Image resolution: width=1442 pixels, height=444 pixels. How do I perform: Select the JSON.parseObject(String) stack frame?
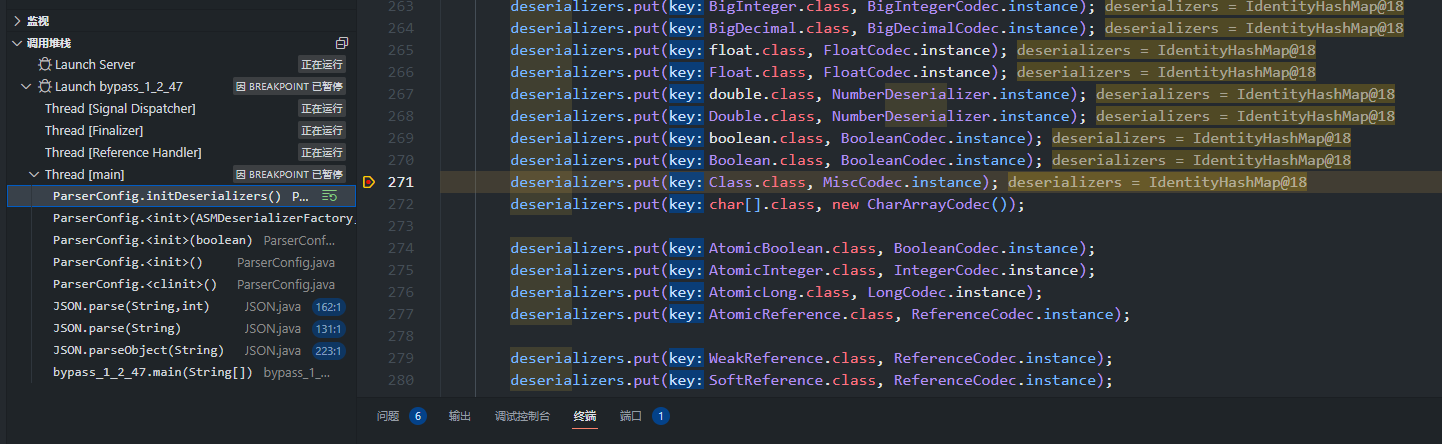pos(138,351)
